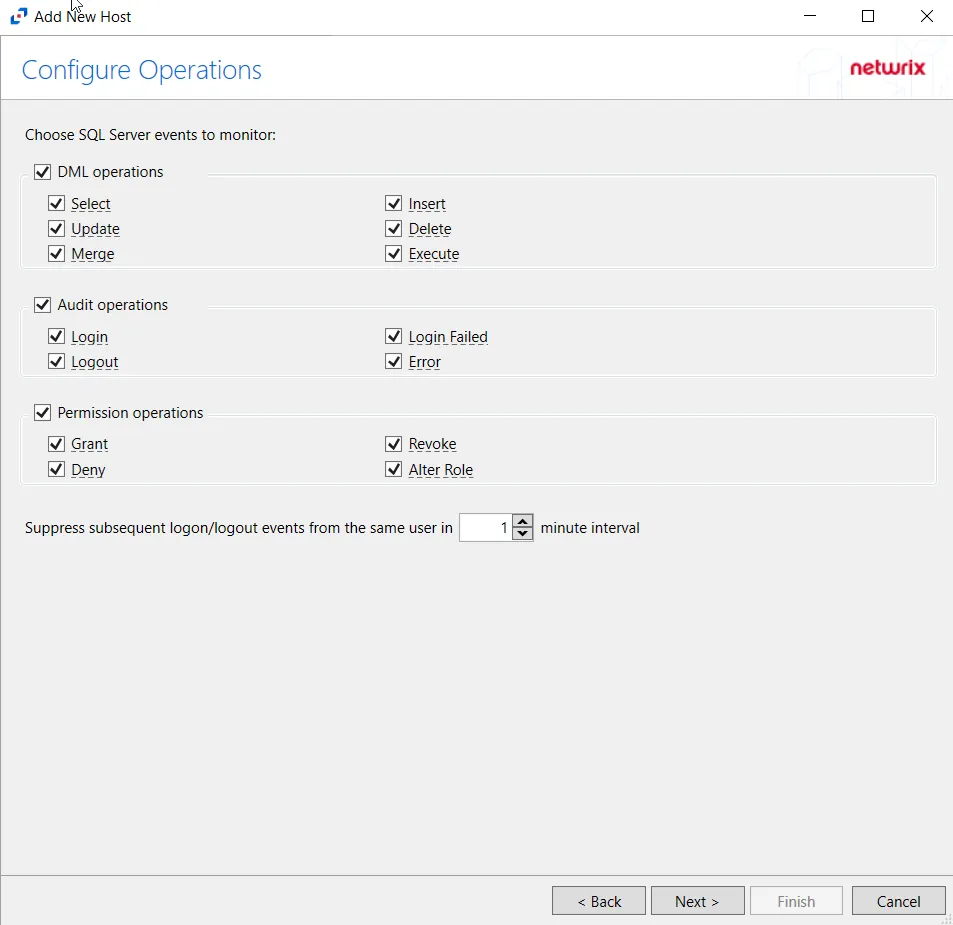Screen dimensions: 953x925
Task: Cancel the Add New Host wizard
Action: 898,901
